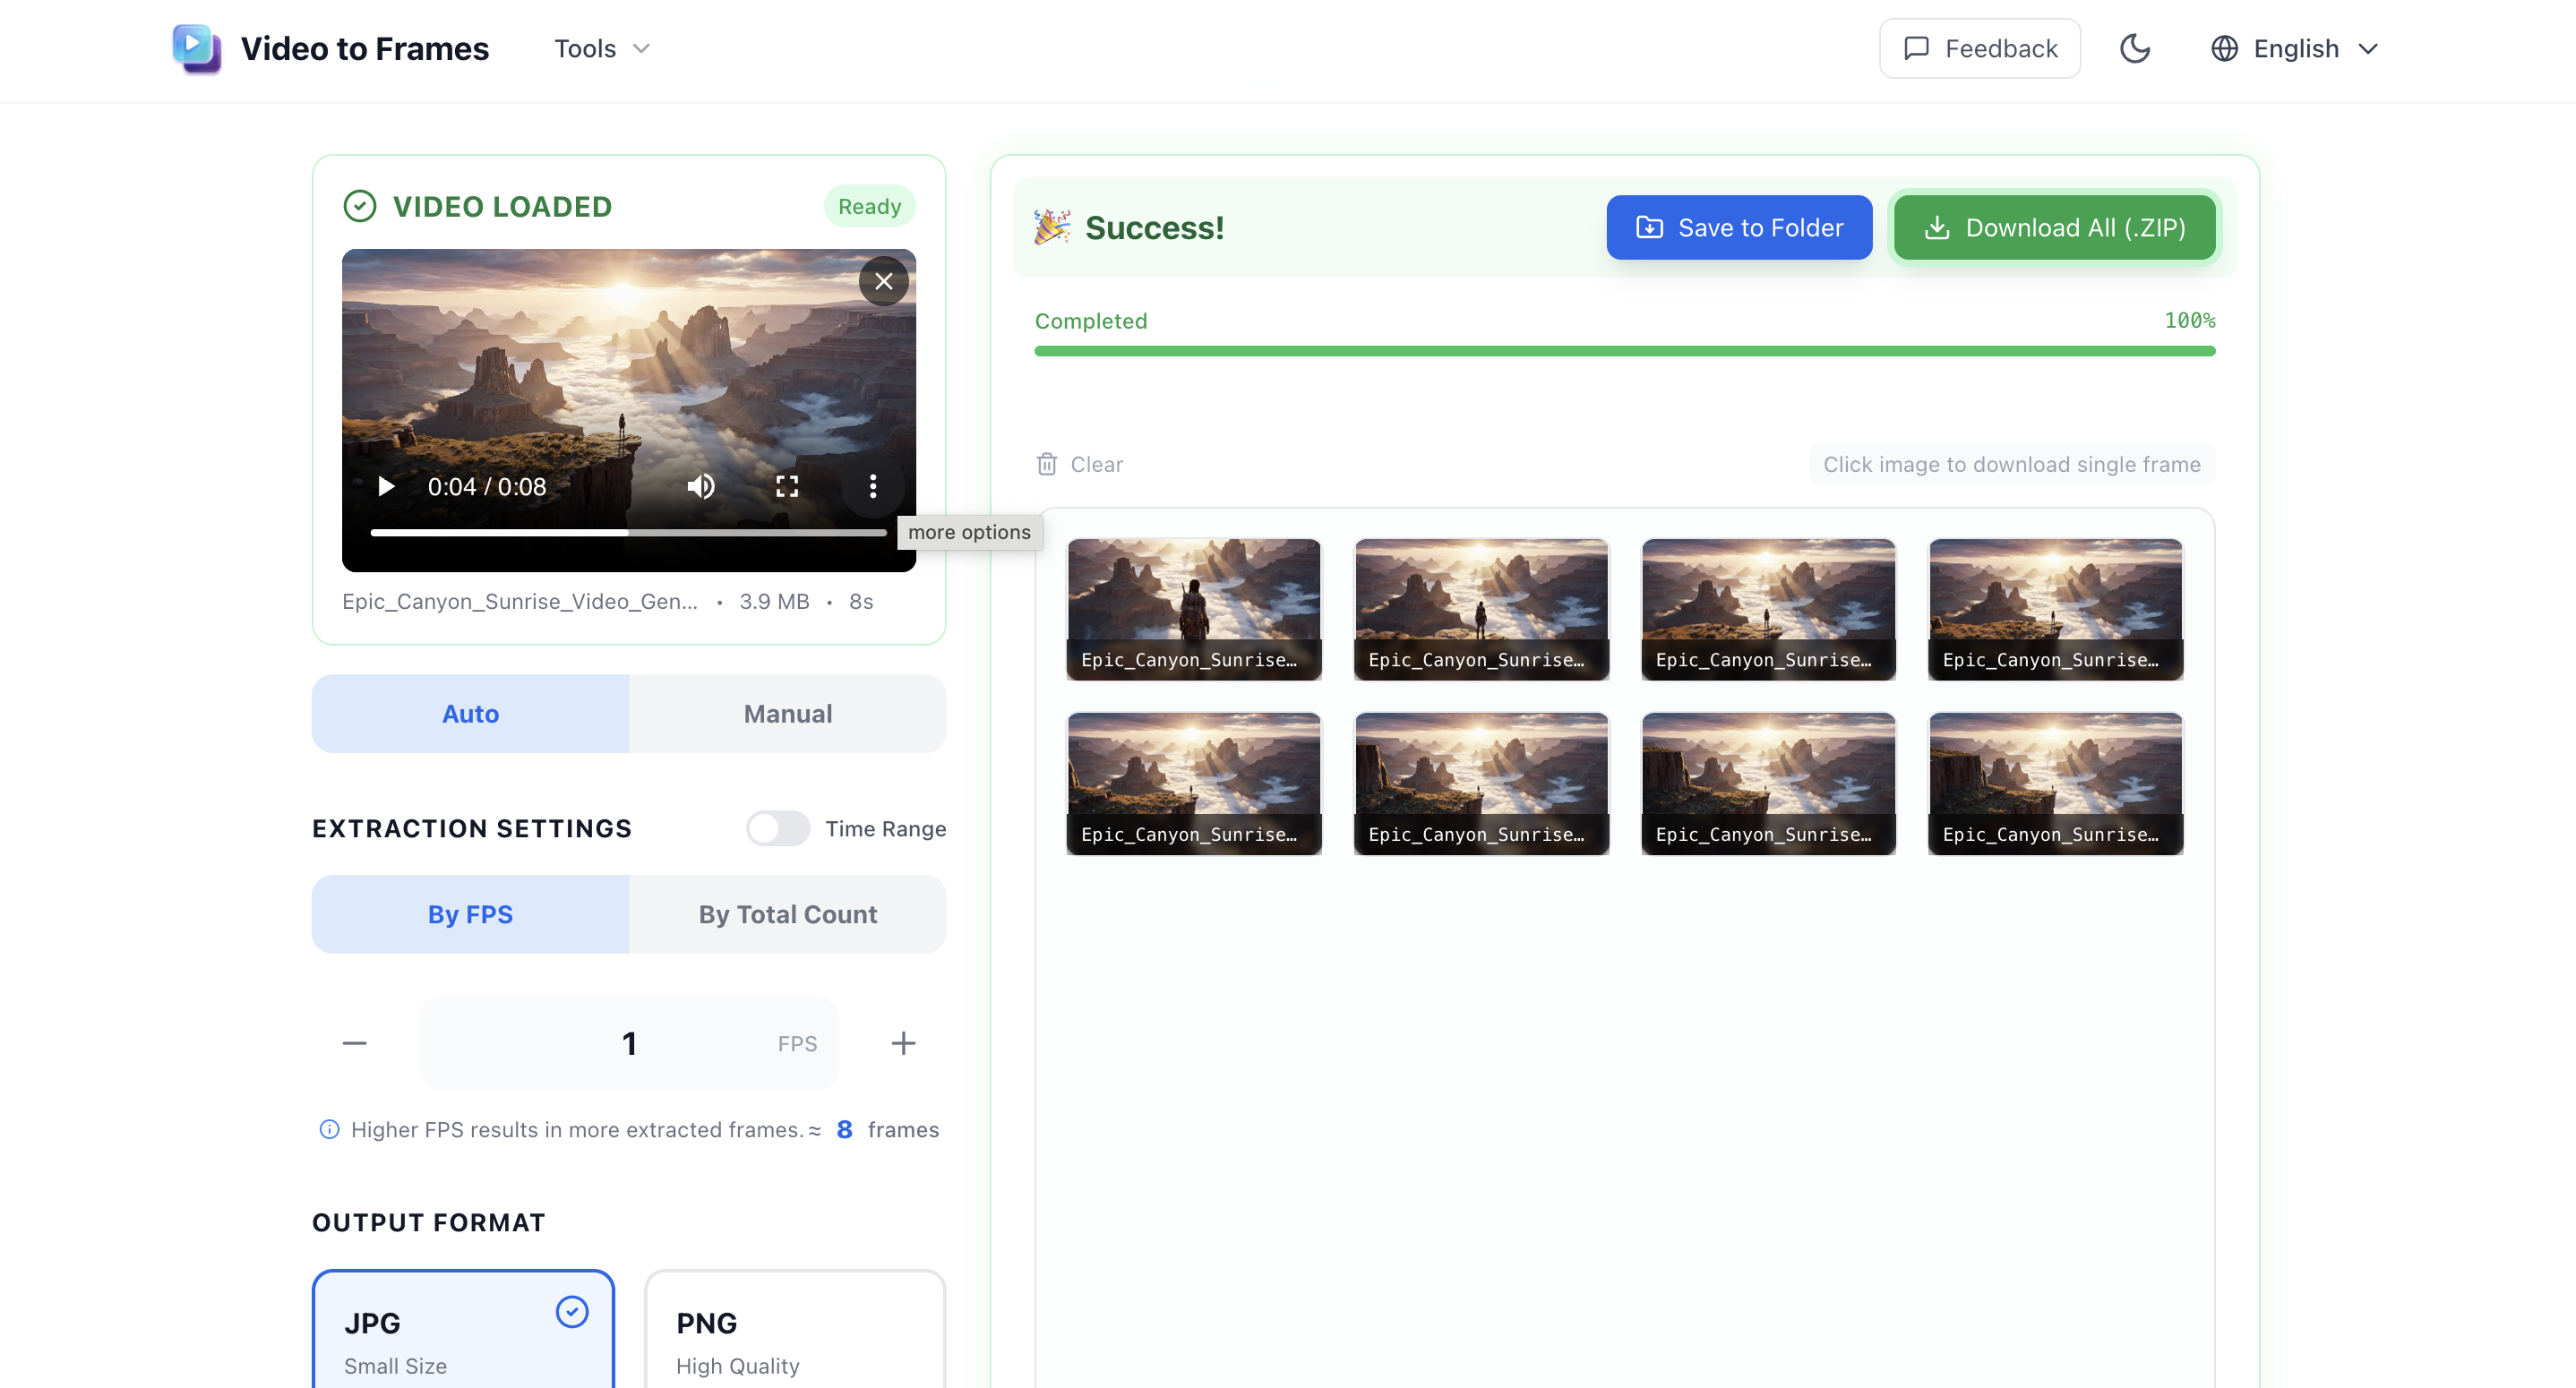Clear extracted frames with trash icon
The height and width of the screenshot is (1388, 2576).
tap(1080, 464)
